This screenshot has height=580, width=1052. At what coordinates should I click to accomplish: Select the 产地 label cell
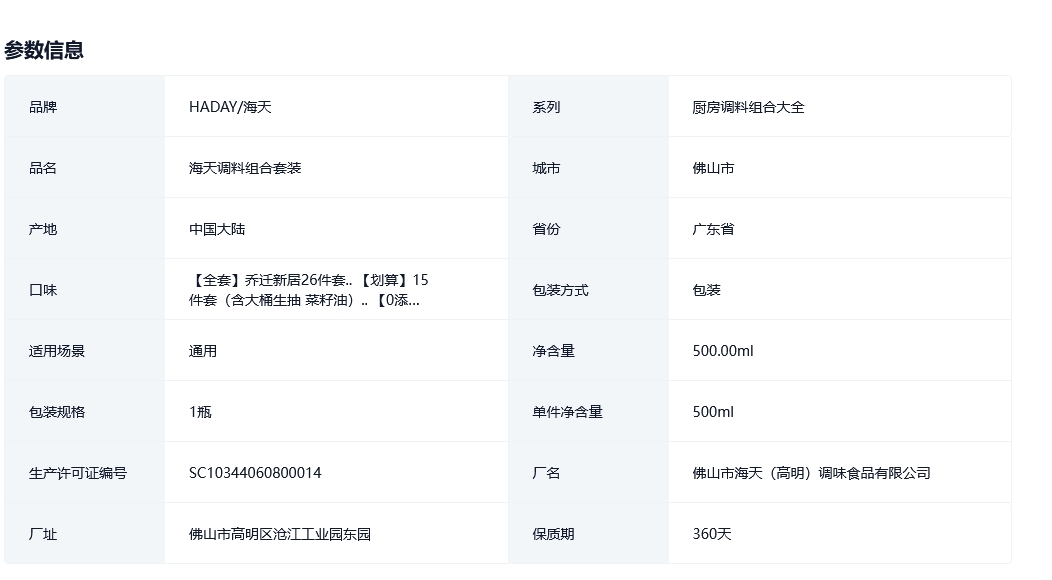(x=85, y=229)
